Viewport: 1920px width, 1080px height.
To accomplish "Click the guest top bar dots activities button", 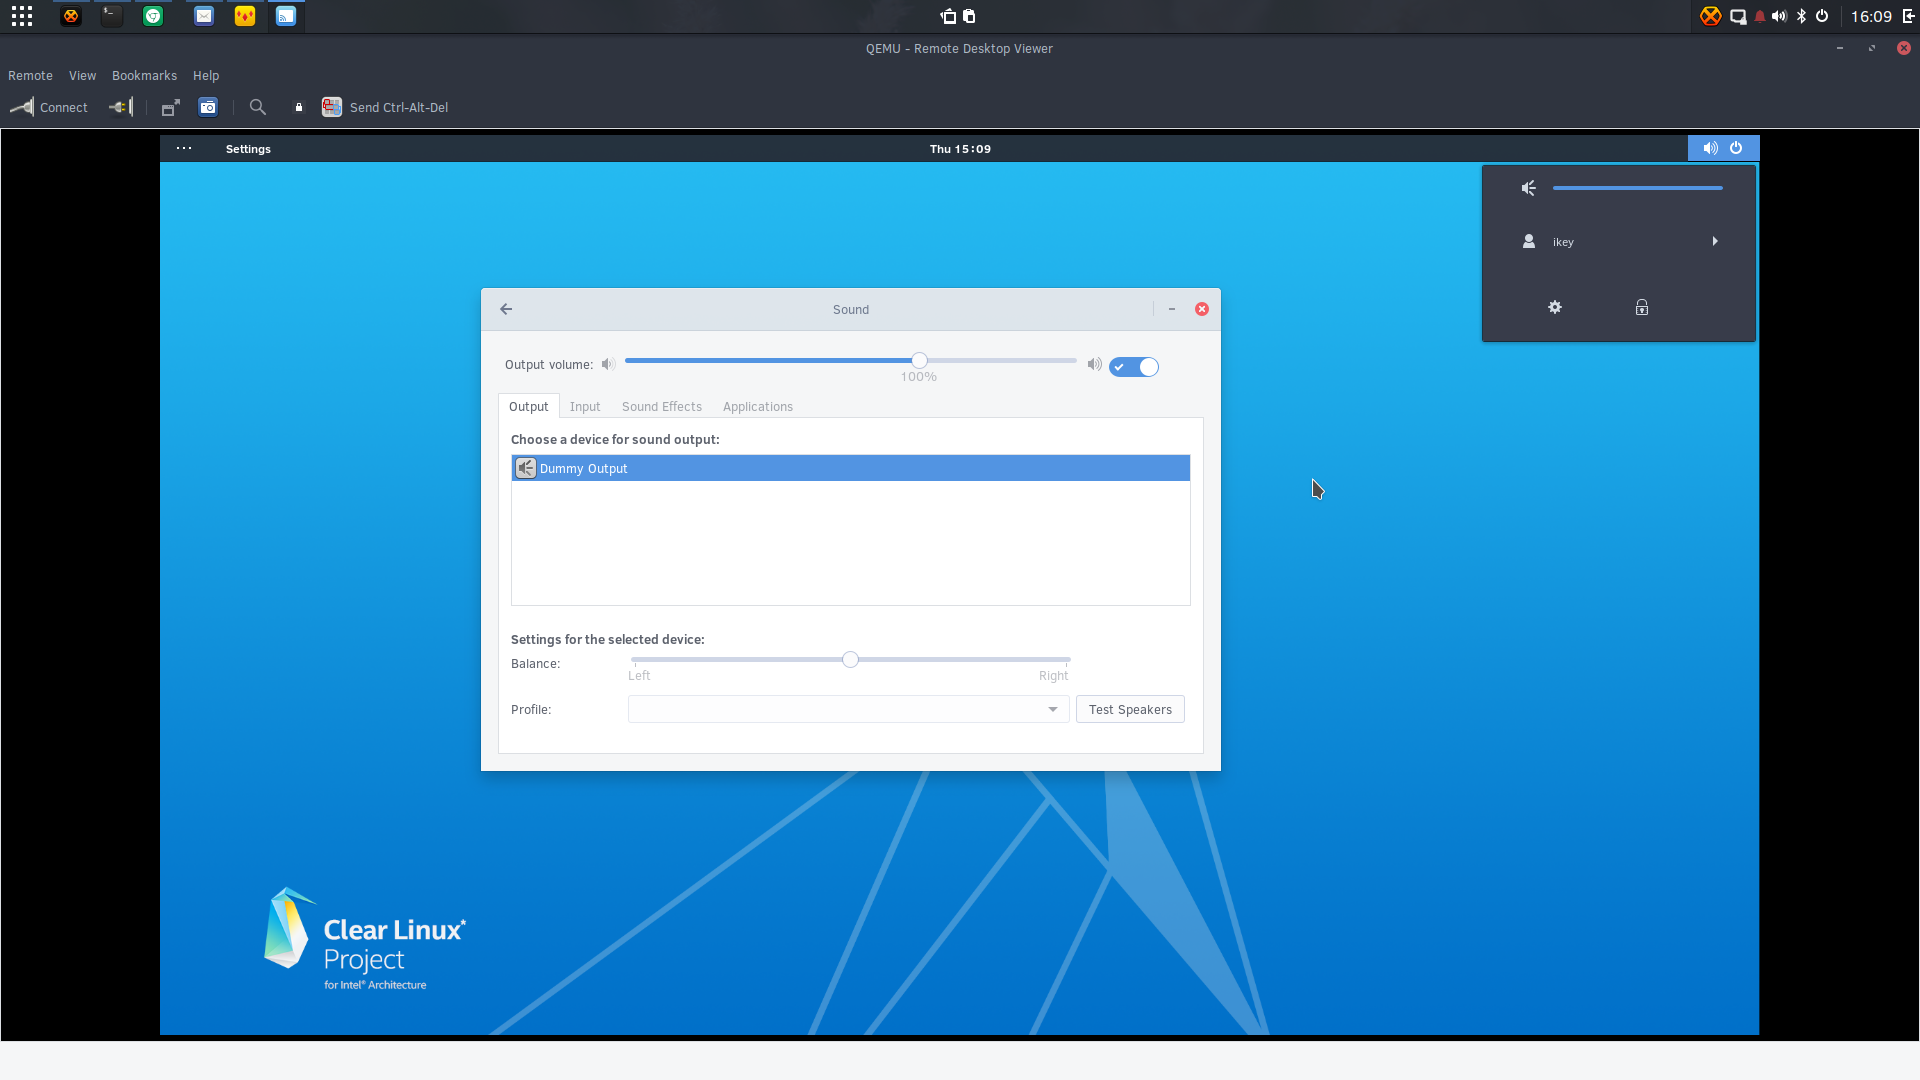I will [184, 149].
